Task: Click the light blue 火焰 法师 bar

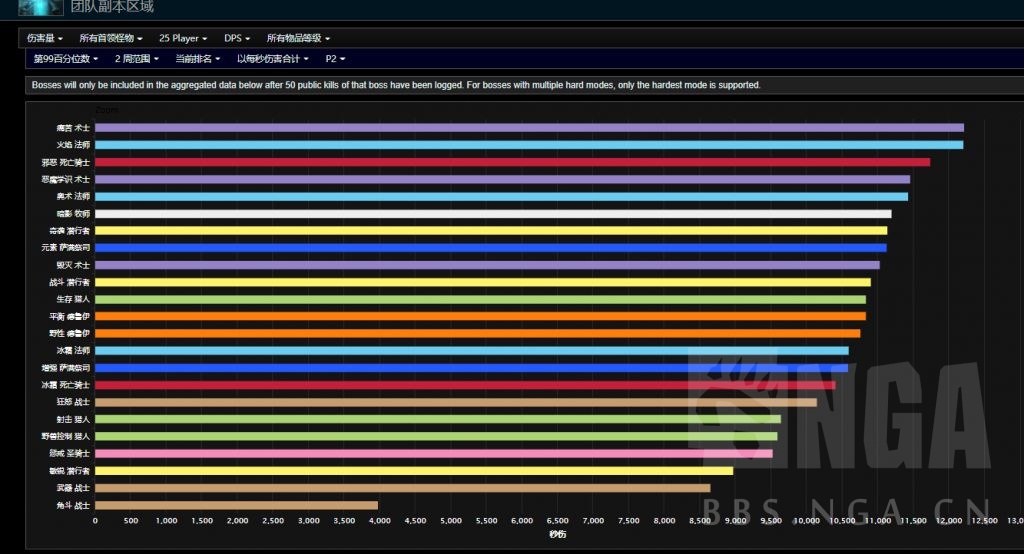Action: click(529, 145)
